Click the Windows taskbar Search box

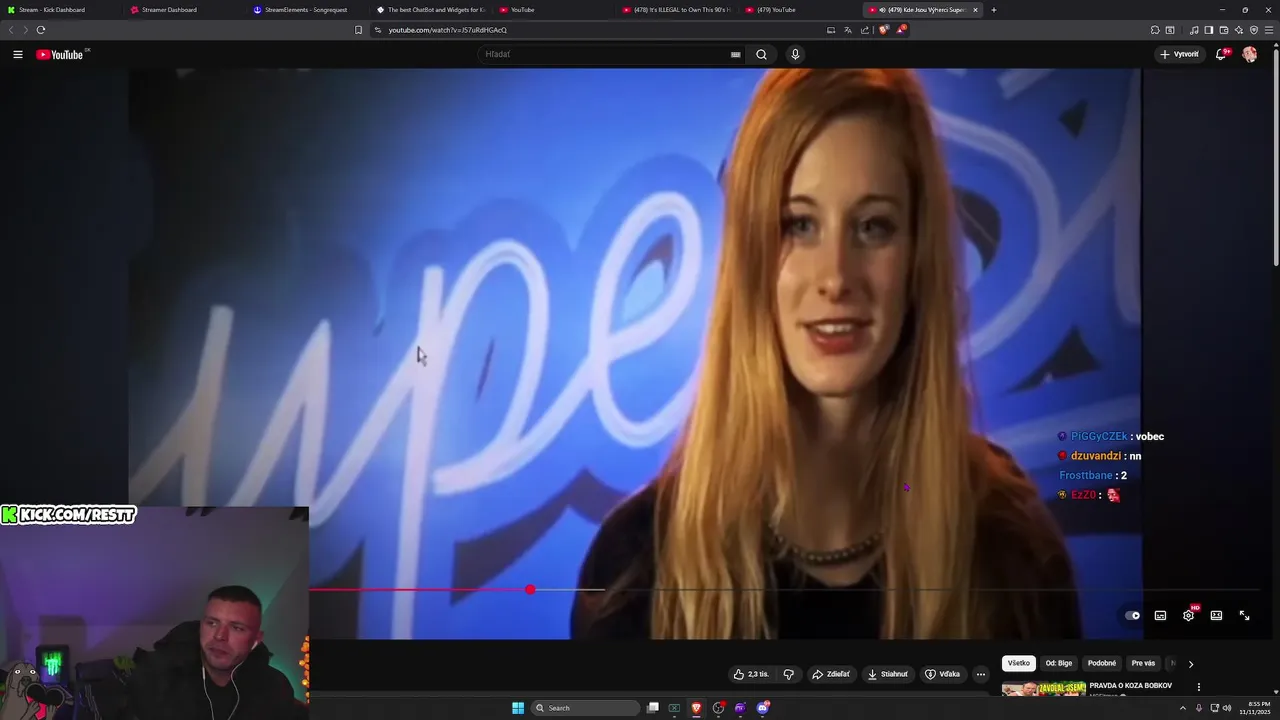tap(585, 708)
